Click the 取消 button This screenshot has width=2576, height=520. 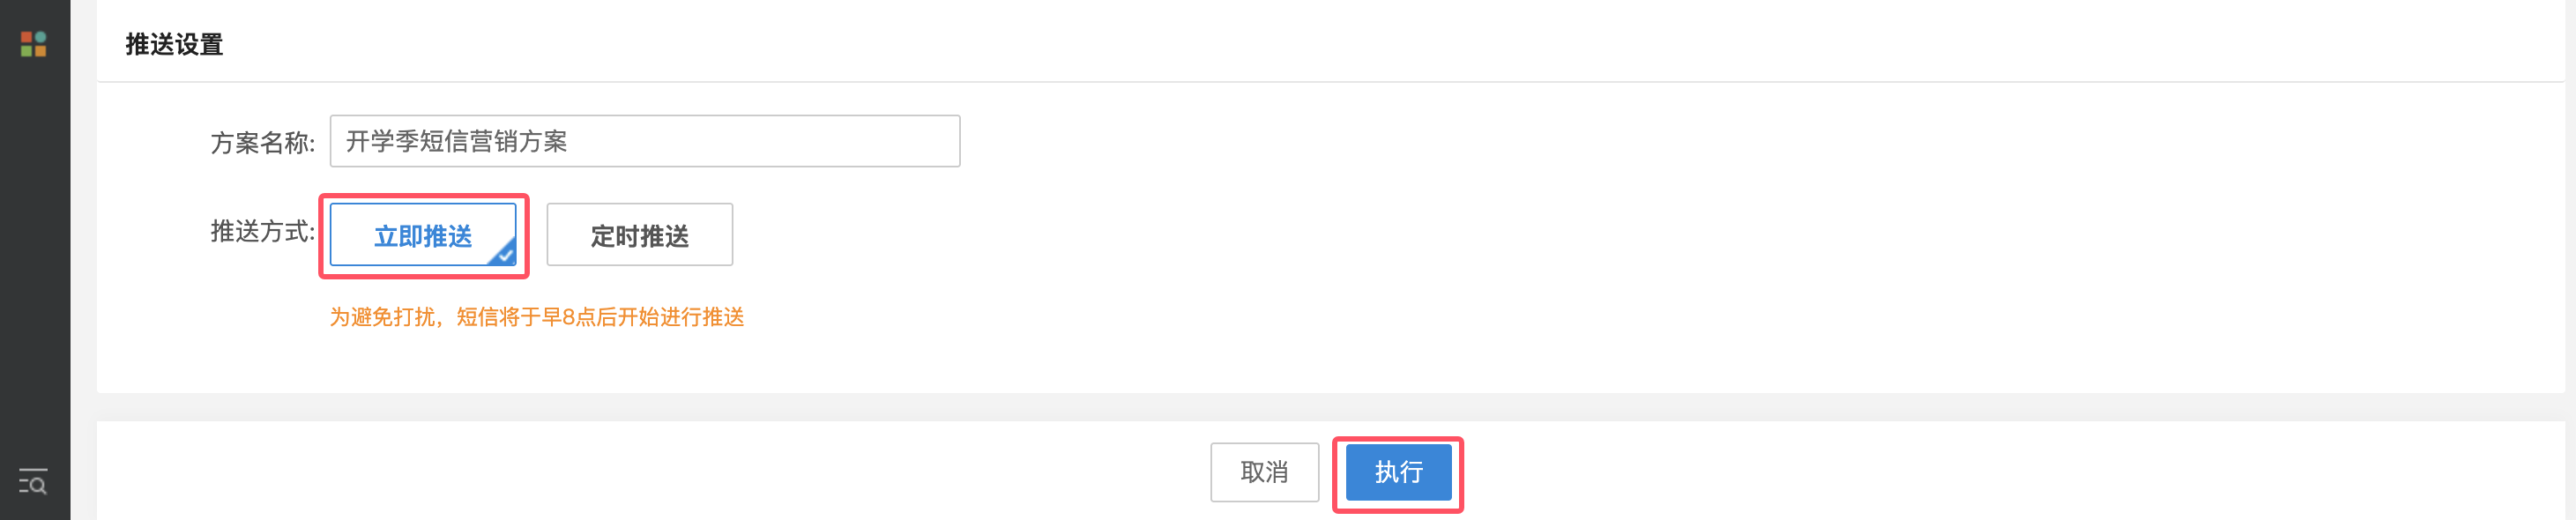1264,472
